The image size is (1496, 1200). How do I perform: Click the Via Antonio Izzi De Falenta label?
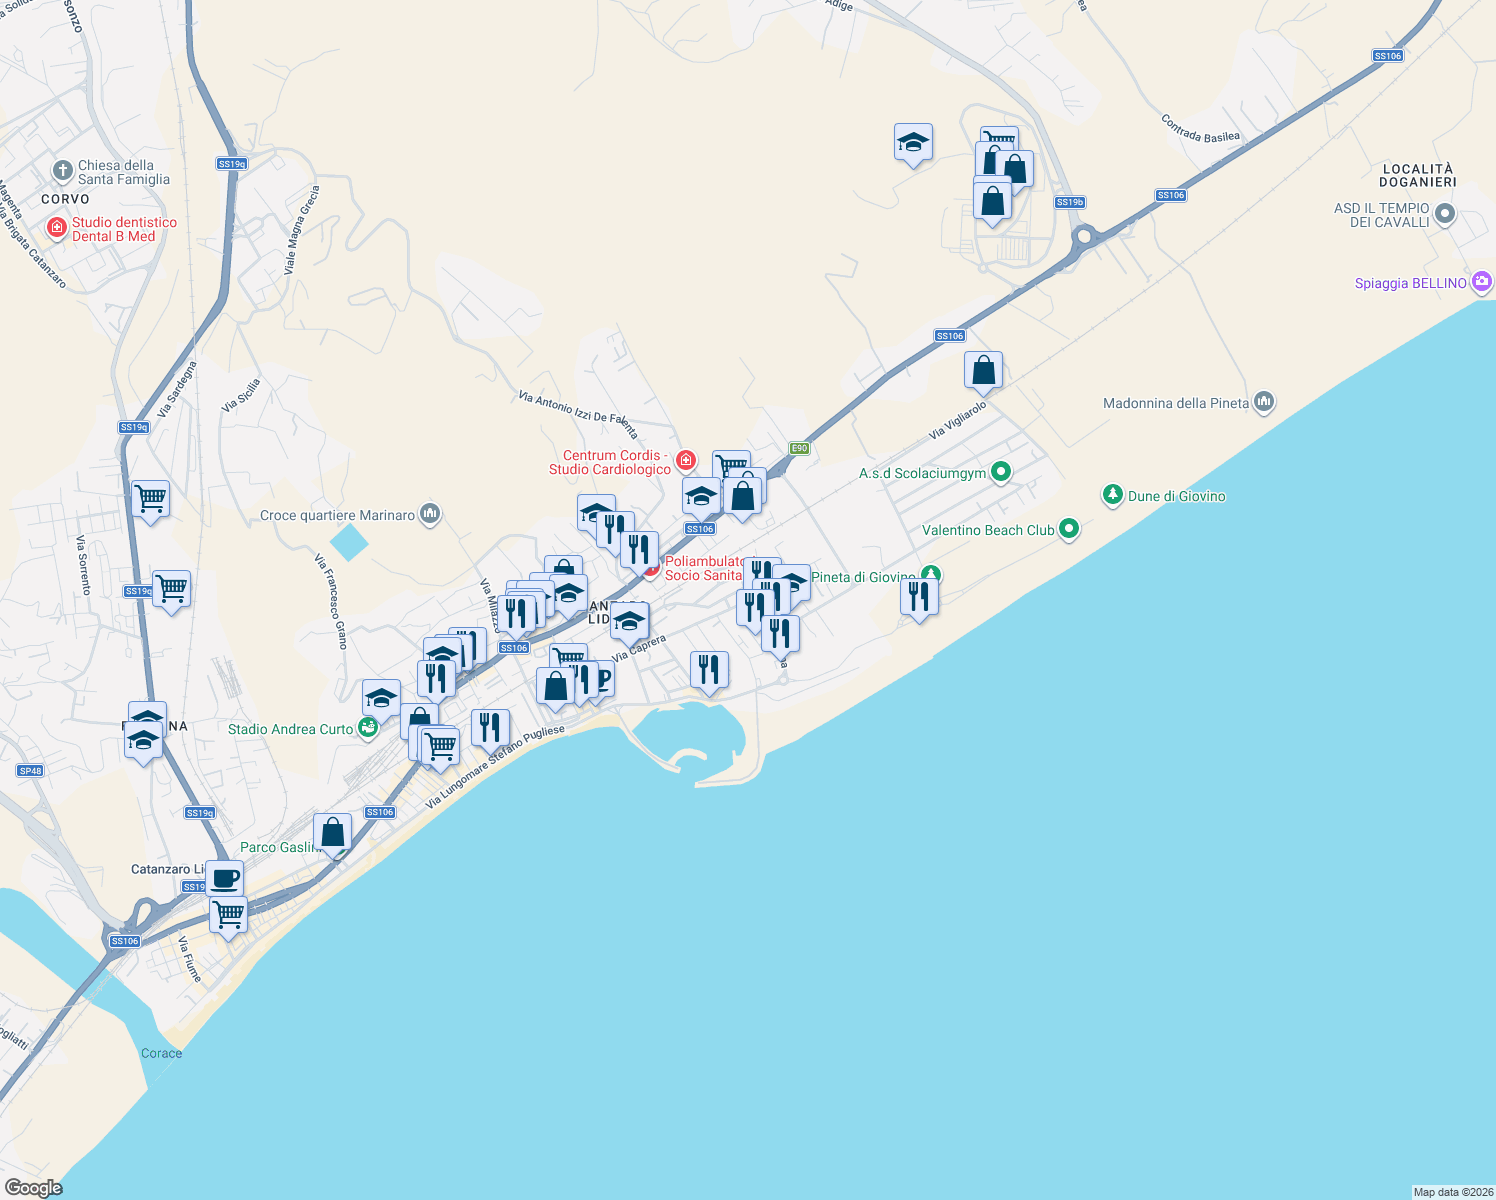[578, 413]
